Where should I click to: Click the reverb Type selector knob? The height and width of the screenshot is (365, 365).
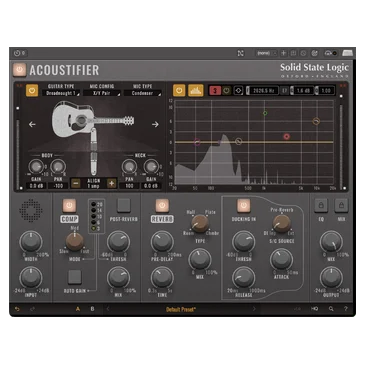click(x=200, y=224)
